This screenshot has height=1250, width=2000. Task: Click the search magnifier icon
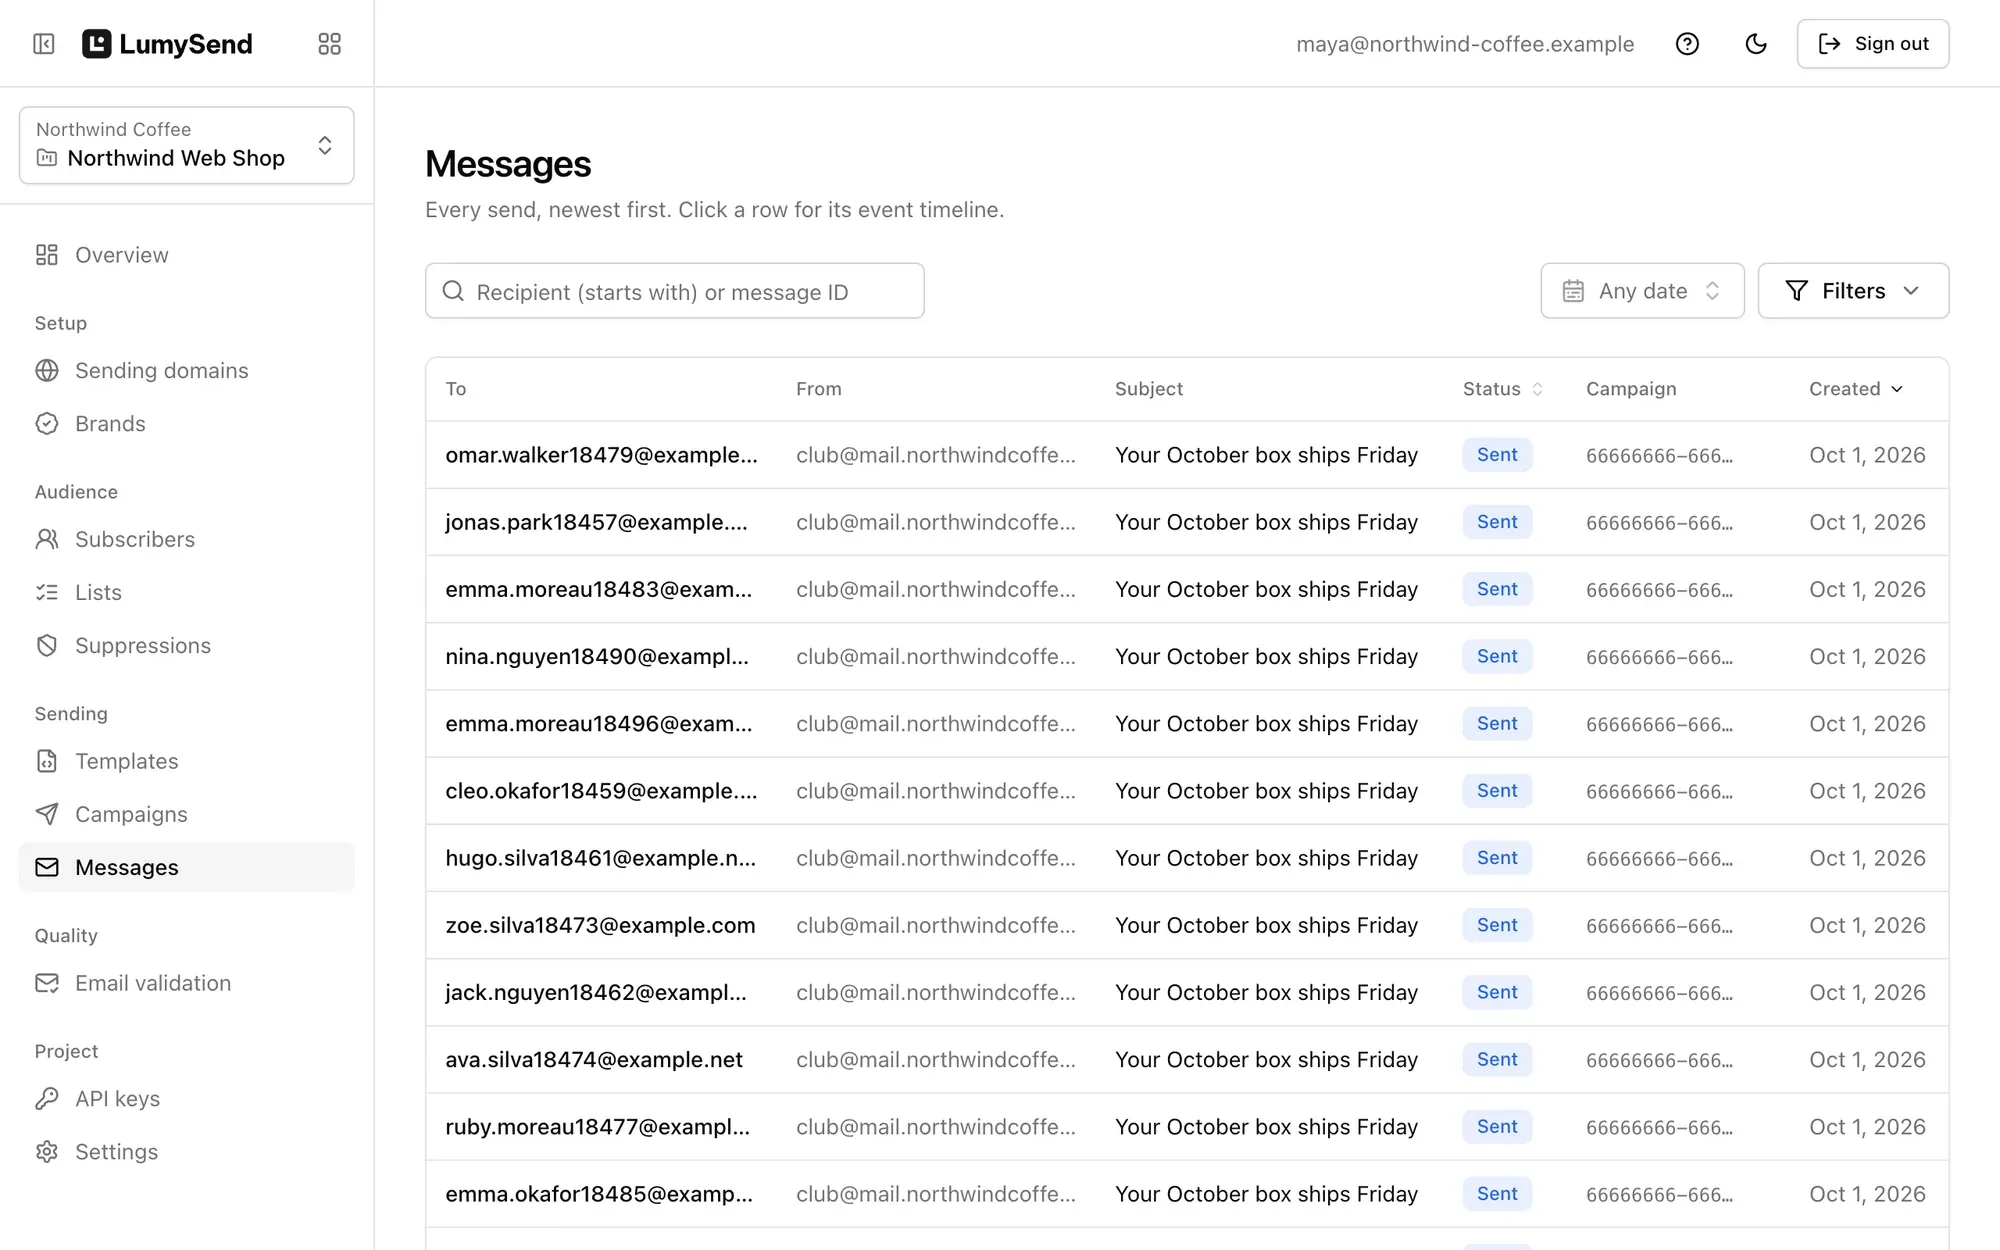(453, 291)
